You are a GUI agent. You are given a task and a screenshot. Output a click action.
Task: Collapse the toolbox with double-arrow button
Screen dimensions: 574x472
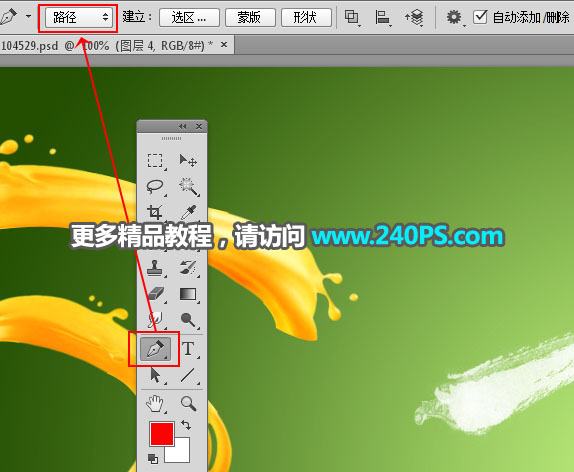pyautogui.click(x=183, y=126)
